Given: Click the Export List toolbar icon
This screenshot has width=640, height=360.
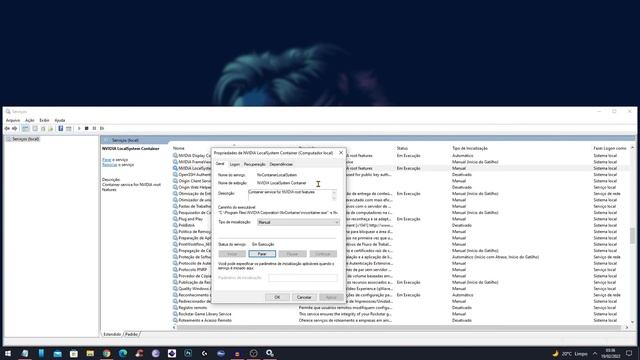Looking at the screenshot, I should (51, 129).
